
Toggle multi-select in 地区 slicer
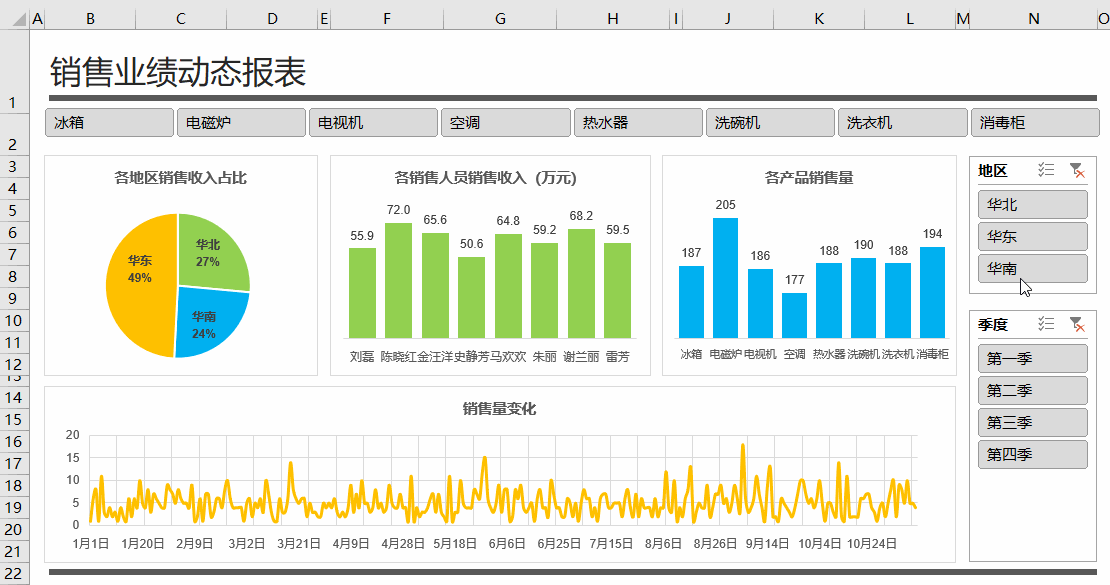(1046, 170)
